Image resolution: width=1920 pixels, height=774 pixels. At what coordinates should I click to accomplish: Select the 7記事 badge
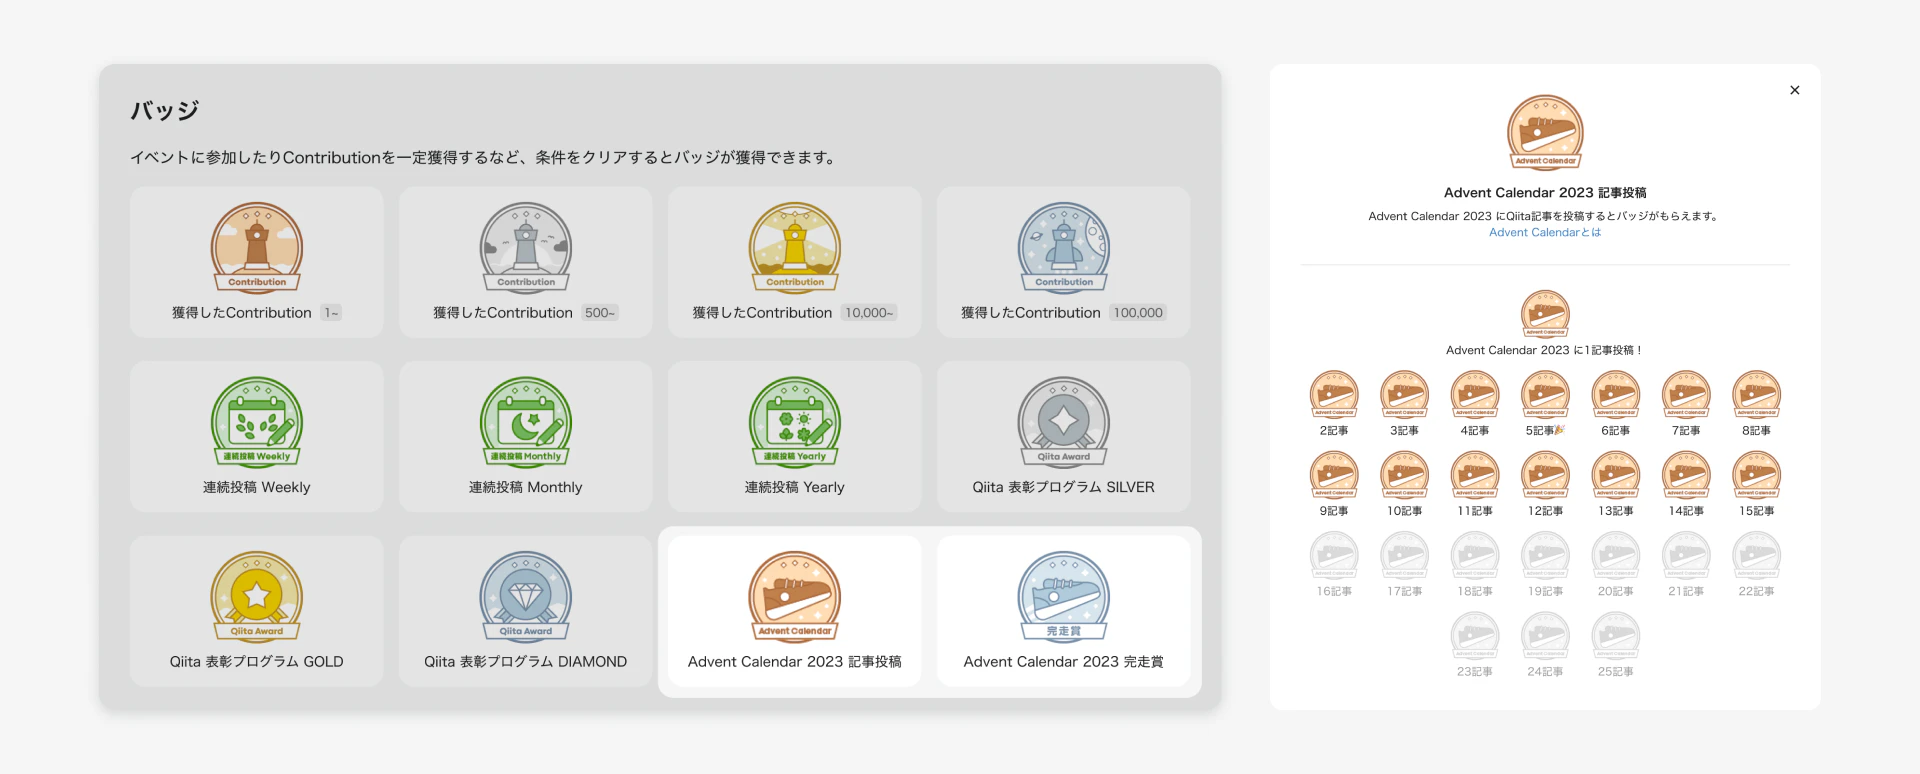click(1686, 395)
